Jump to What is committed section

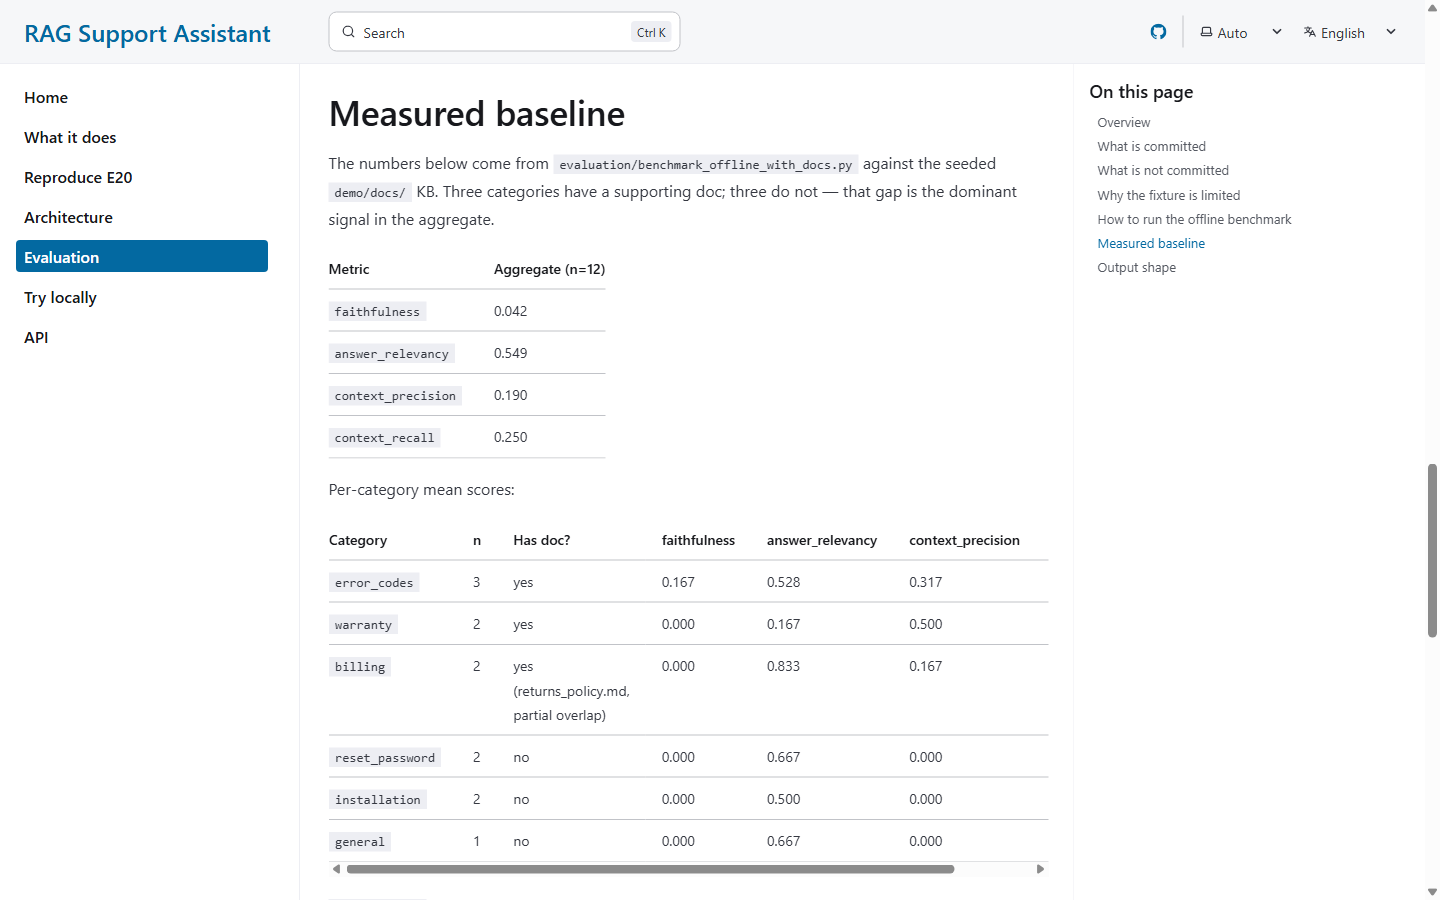1151,146
